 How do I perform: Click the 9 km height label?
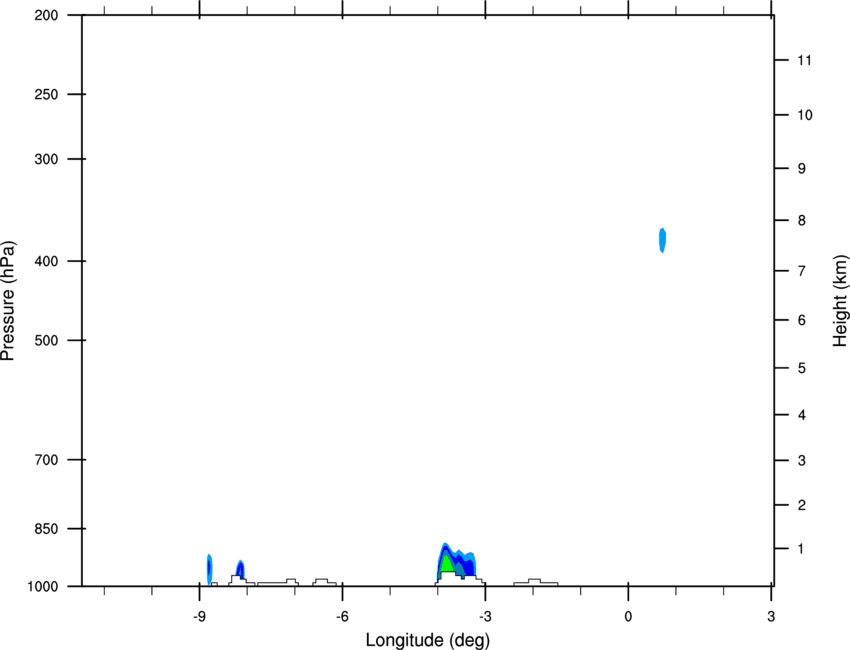point(802,169)
